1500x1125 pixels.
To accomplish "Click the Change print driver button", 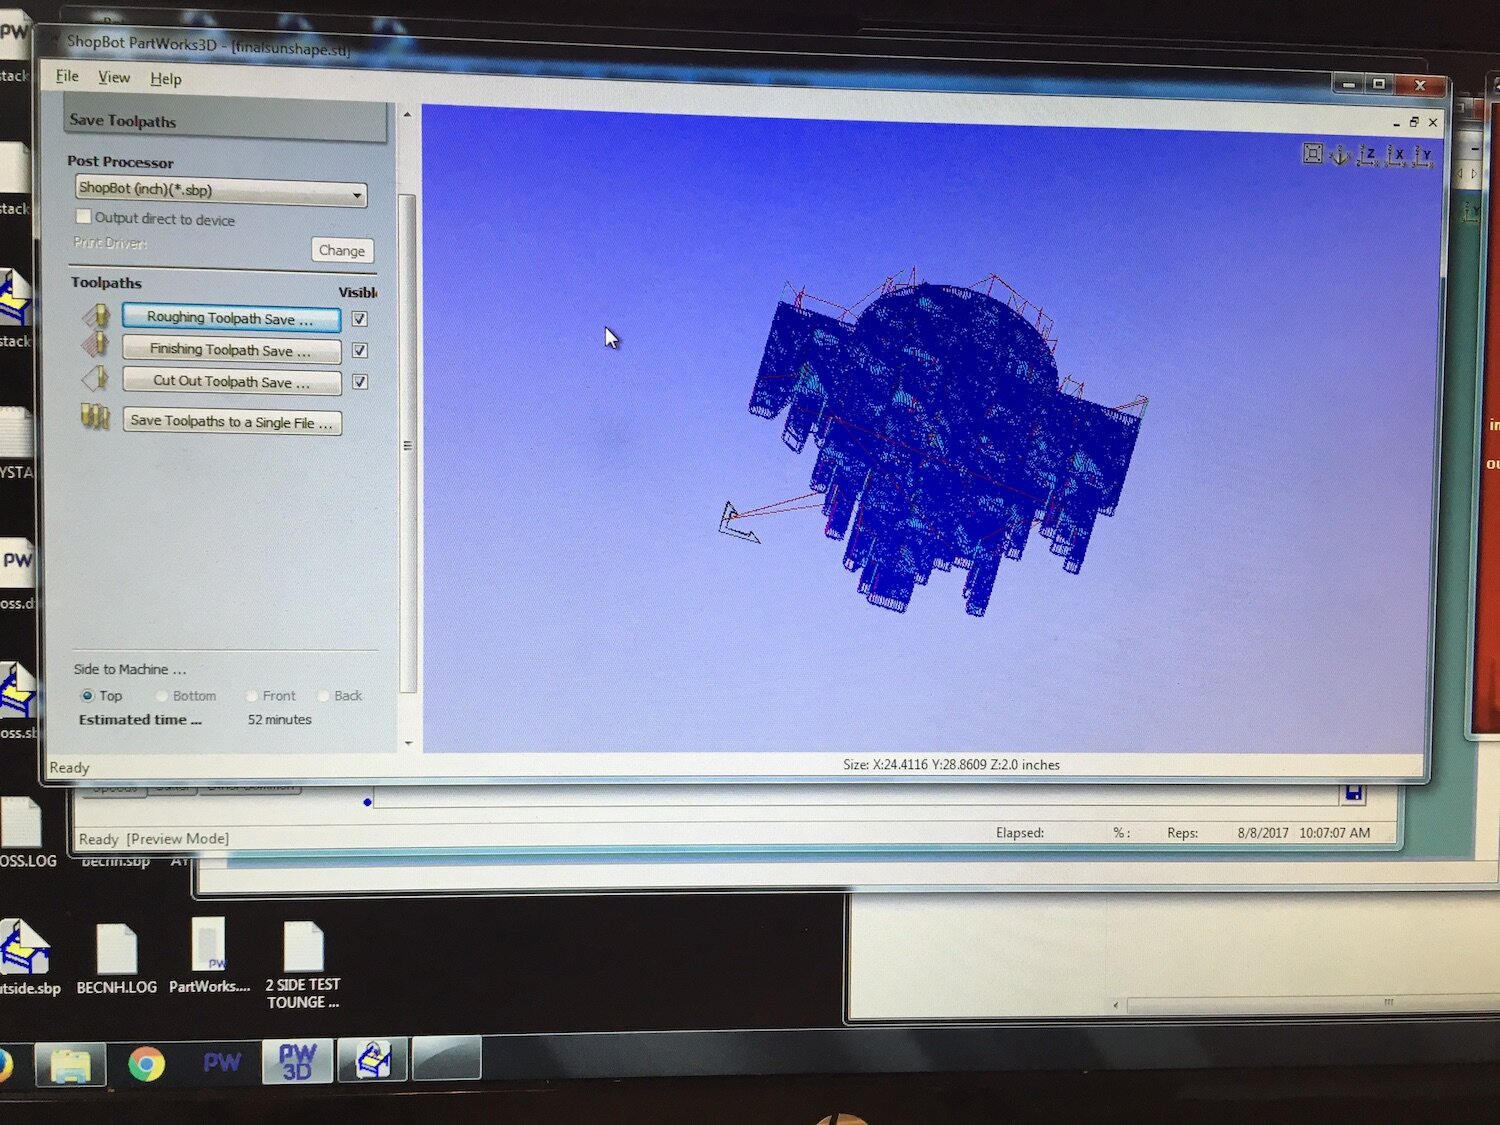I will point(342,250).
